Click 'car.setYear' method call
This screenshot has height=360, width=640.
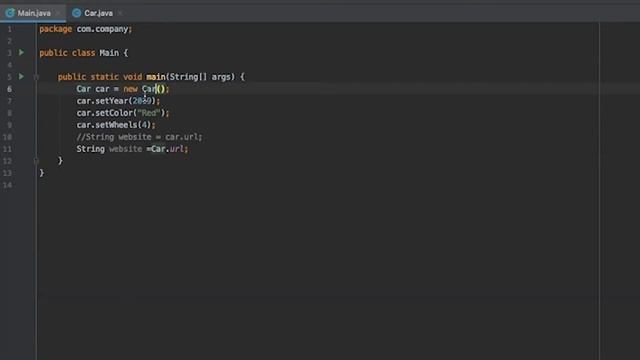[102, 101]
